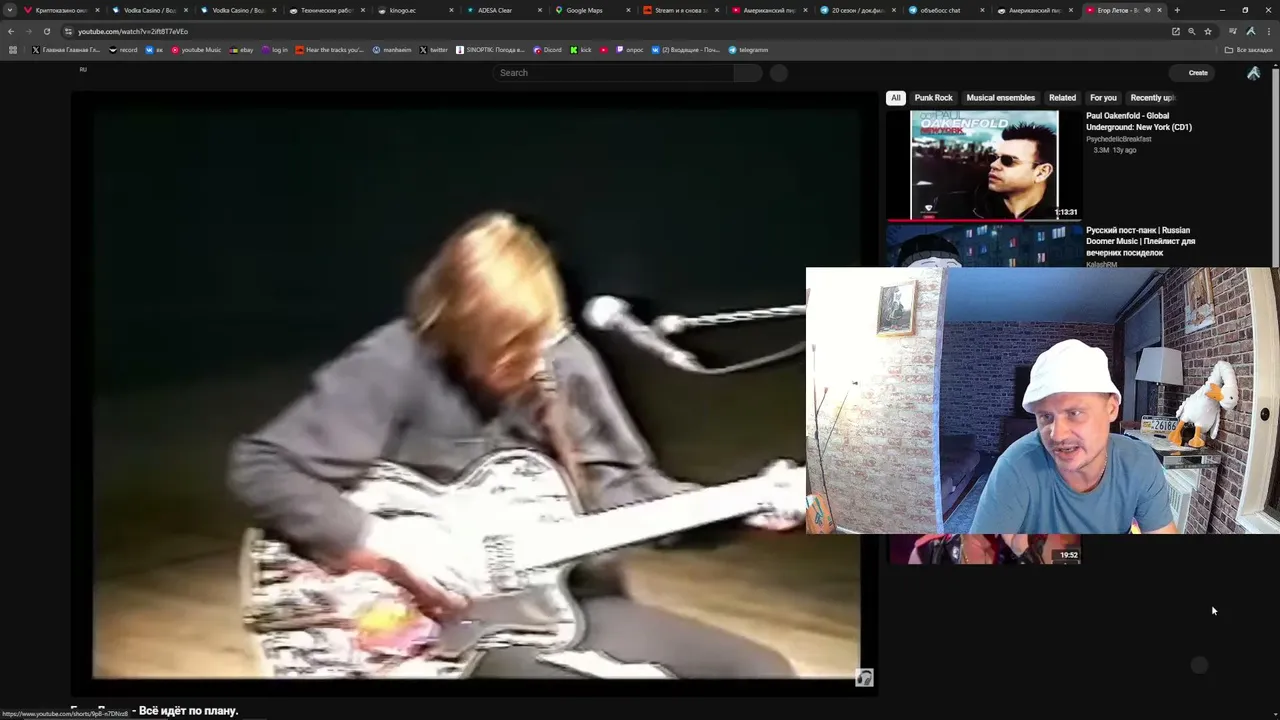Viewport: 1280px width, 720px height.
Task: Open the '(2) Входящие - Поч...' bookmark
Action: (x=685, y=49)
